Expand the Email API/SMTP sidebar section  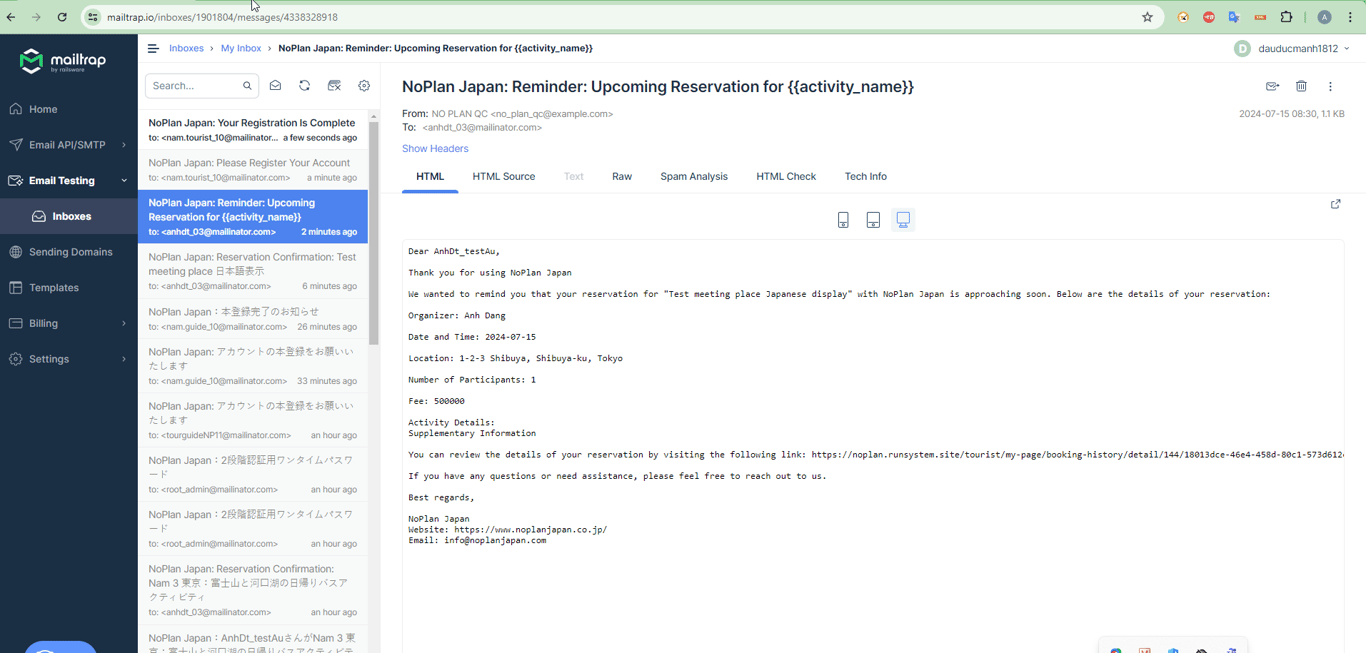click(69, 145)
